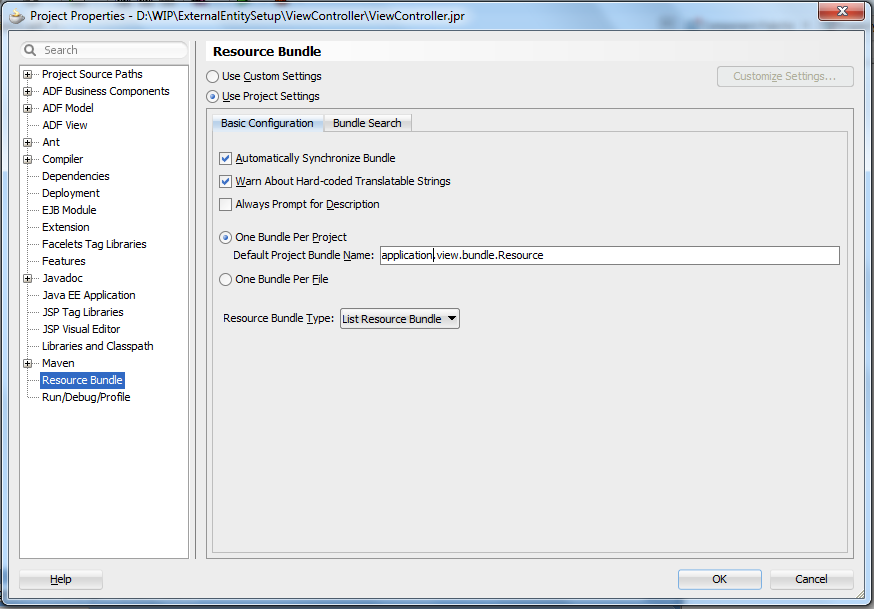This screenshot has width=874, height=609.
Task: Select ADF Business Components label
Action: (106, 91)
